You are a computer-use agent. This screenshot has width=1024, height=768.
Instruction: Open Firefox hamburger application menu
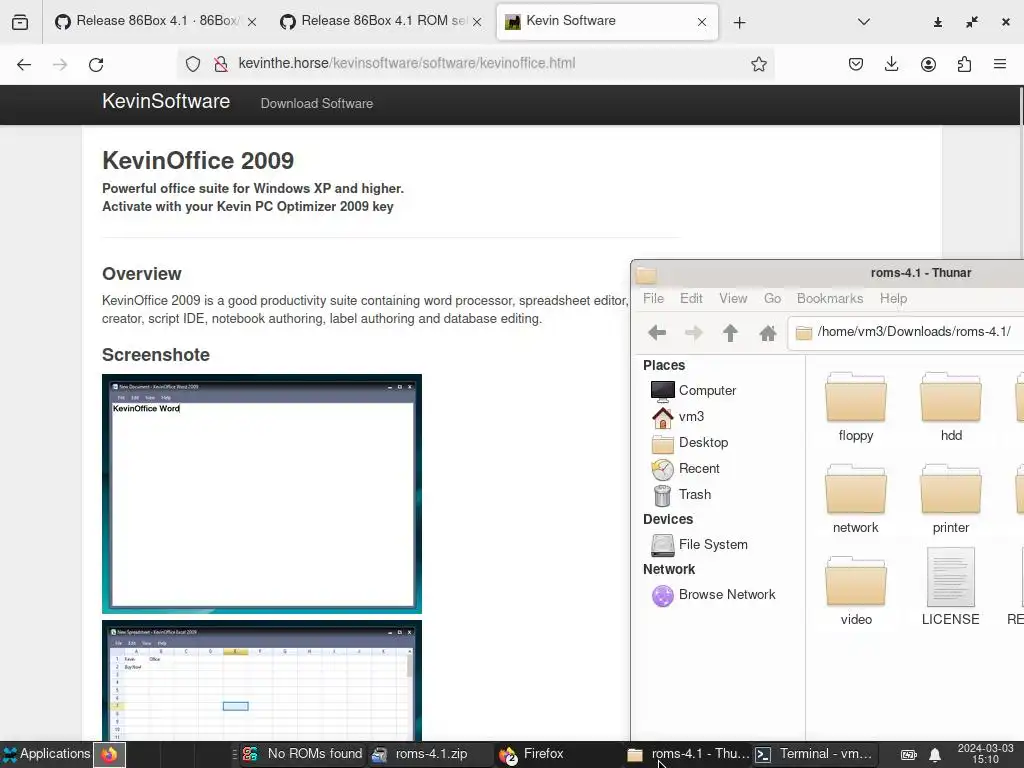pyautogui.click(x=1000, y=64)
